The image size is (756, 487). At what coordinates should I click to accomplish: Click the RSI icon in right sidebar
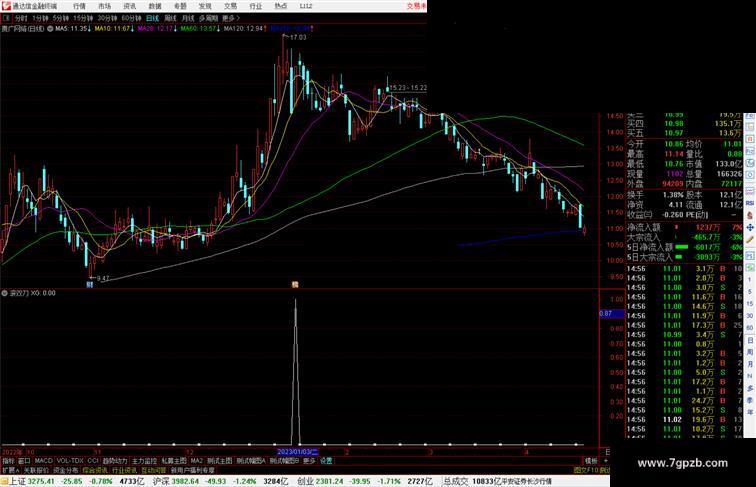click(750, 203)
